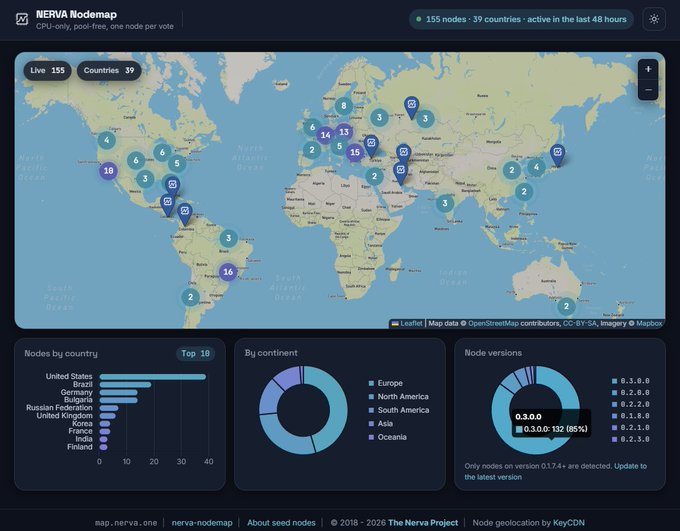Click the Oceania legend color swatch

[x=371, y=437]
